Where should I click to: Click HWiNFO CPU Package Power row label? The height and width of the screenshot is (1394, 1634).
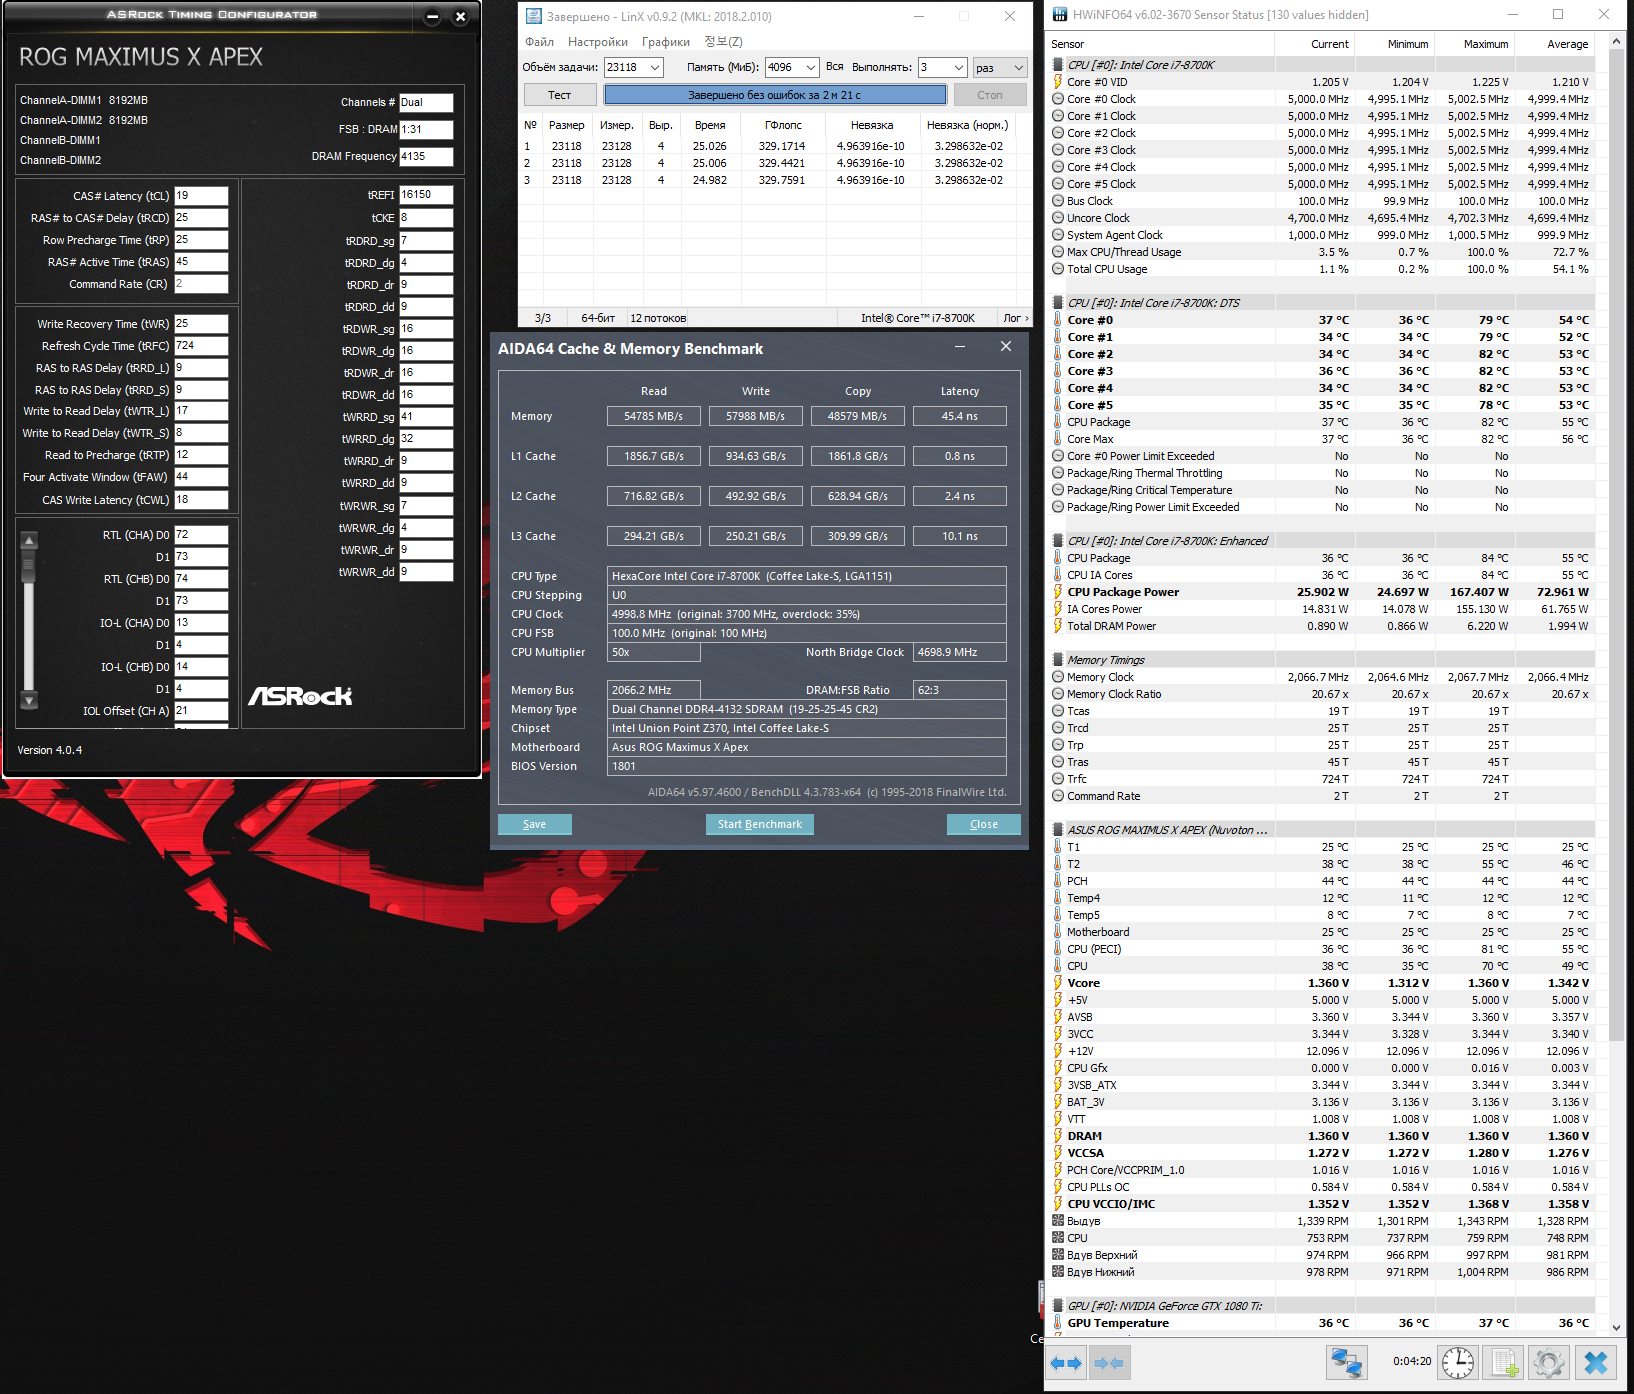(x=1123, y=592)
